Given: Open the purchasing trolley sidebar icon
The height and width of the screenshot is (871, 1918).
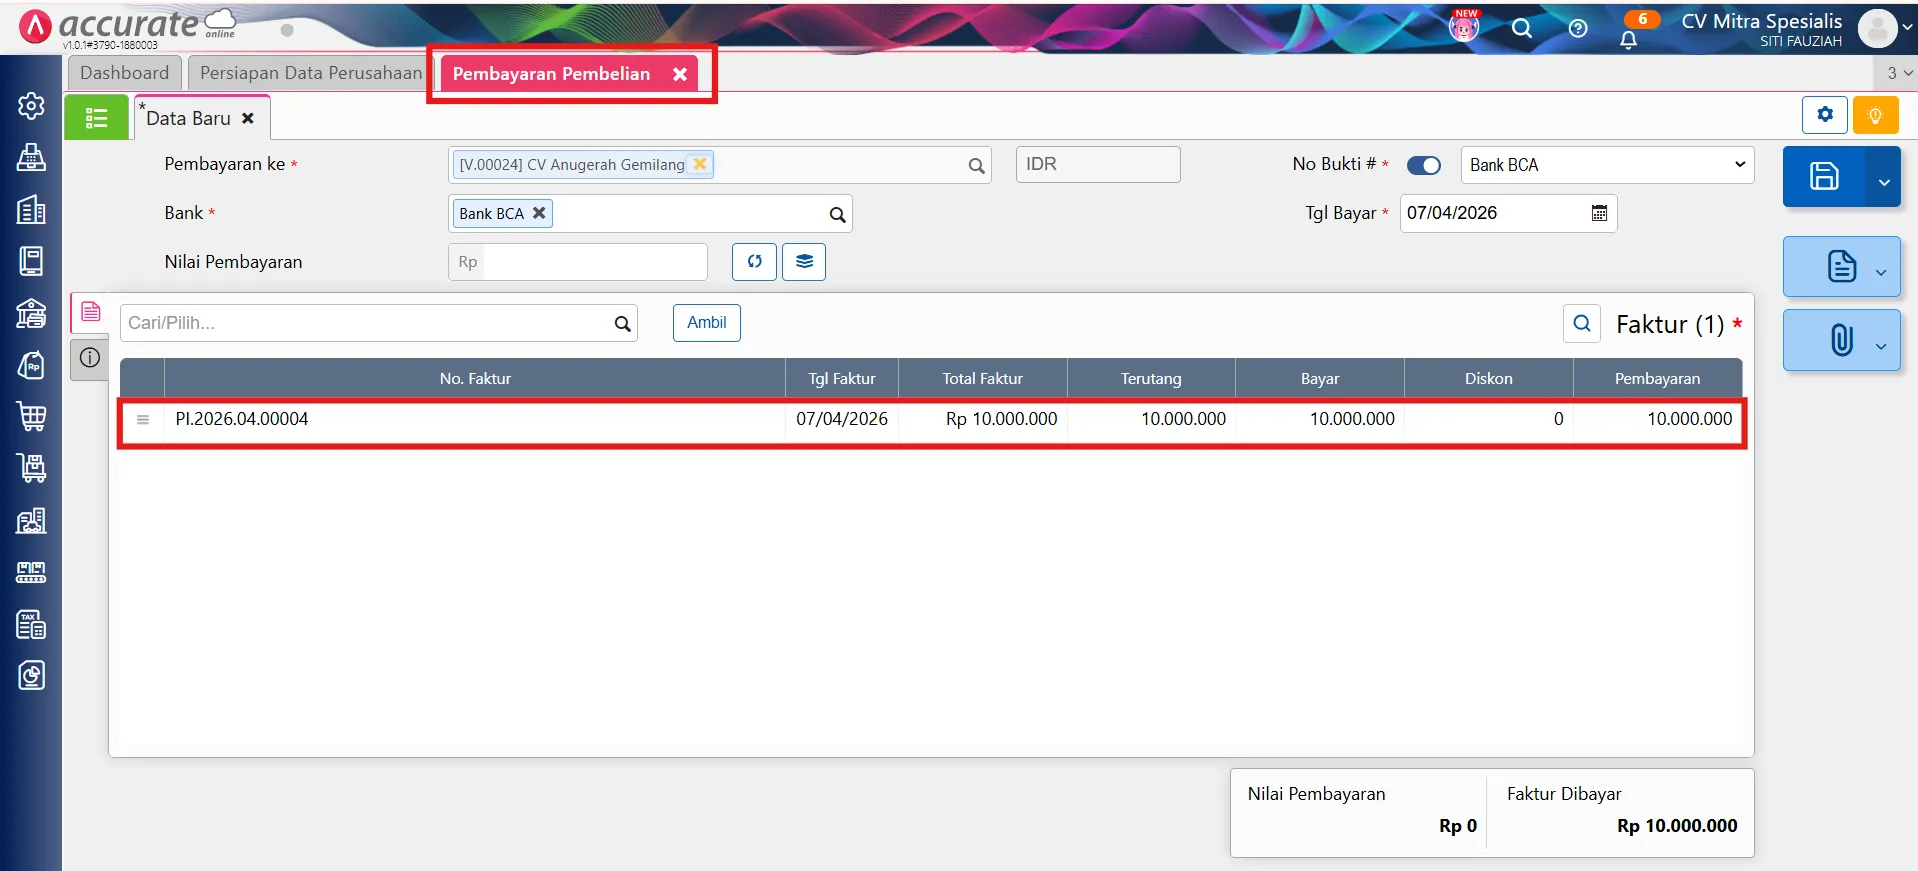Looking at the screenshot, I should 31,468.
